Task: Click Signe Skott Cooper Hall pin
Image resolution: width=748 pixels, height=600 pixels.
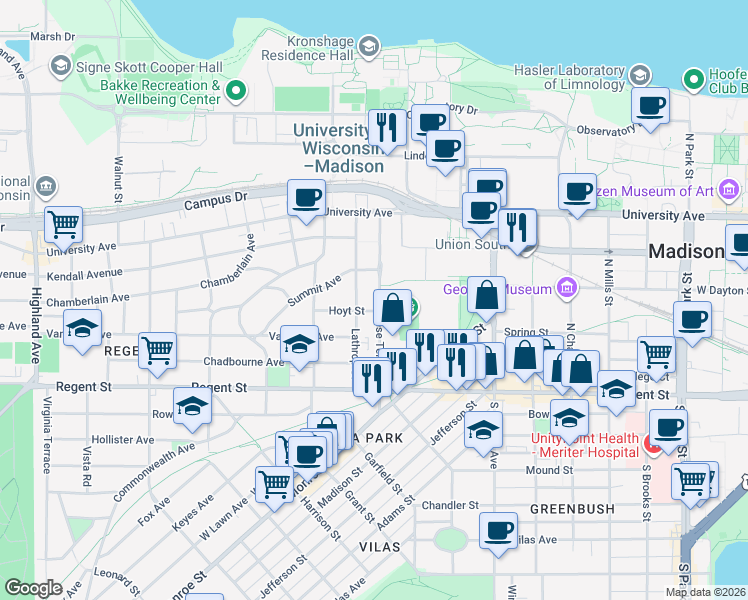Action: [61, 65]
